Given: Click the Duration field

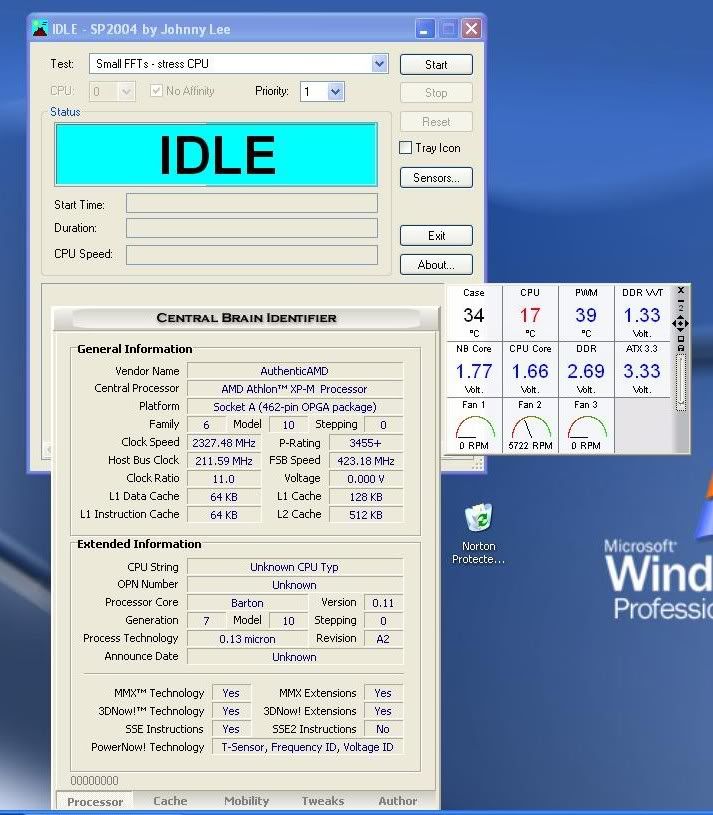Looking at the screenshot, I should coord(252,228).
